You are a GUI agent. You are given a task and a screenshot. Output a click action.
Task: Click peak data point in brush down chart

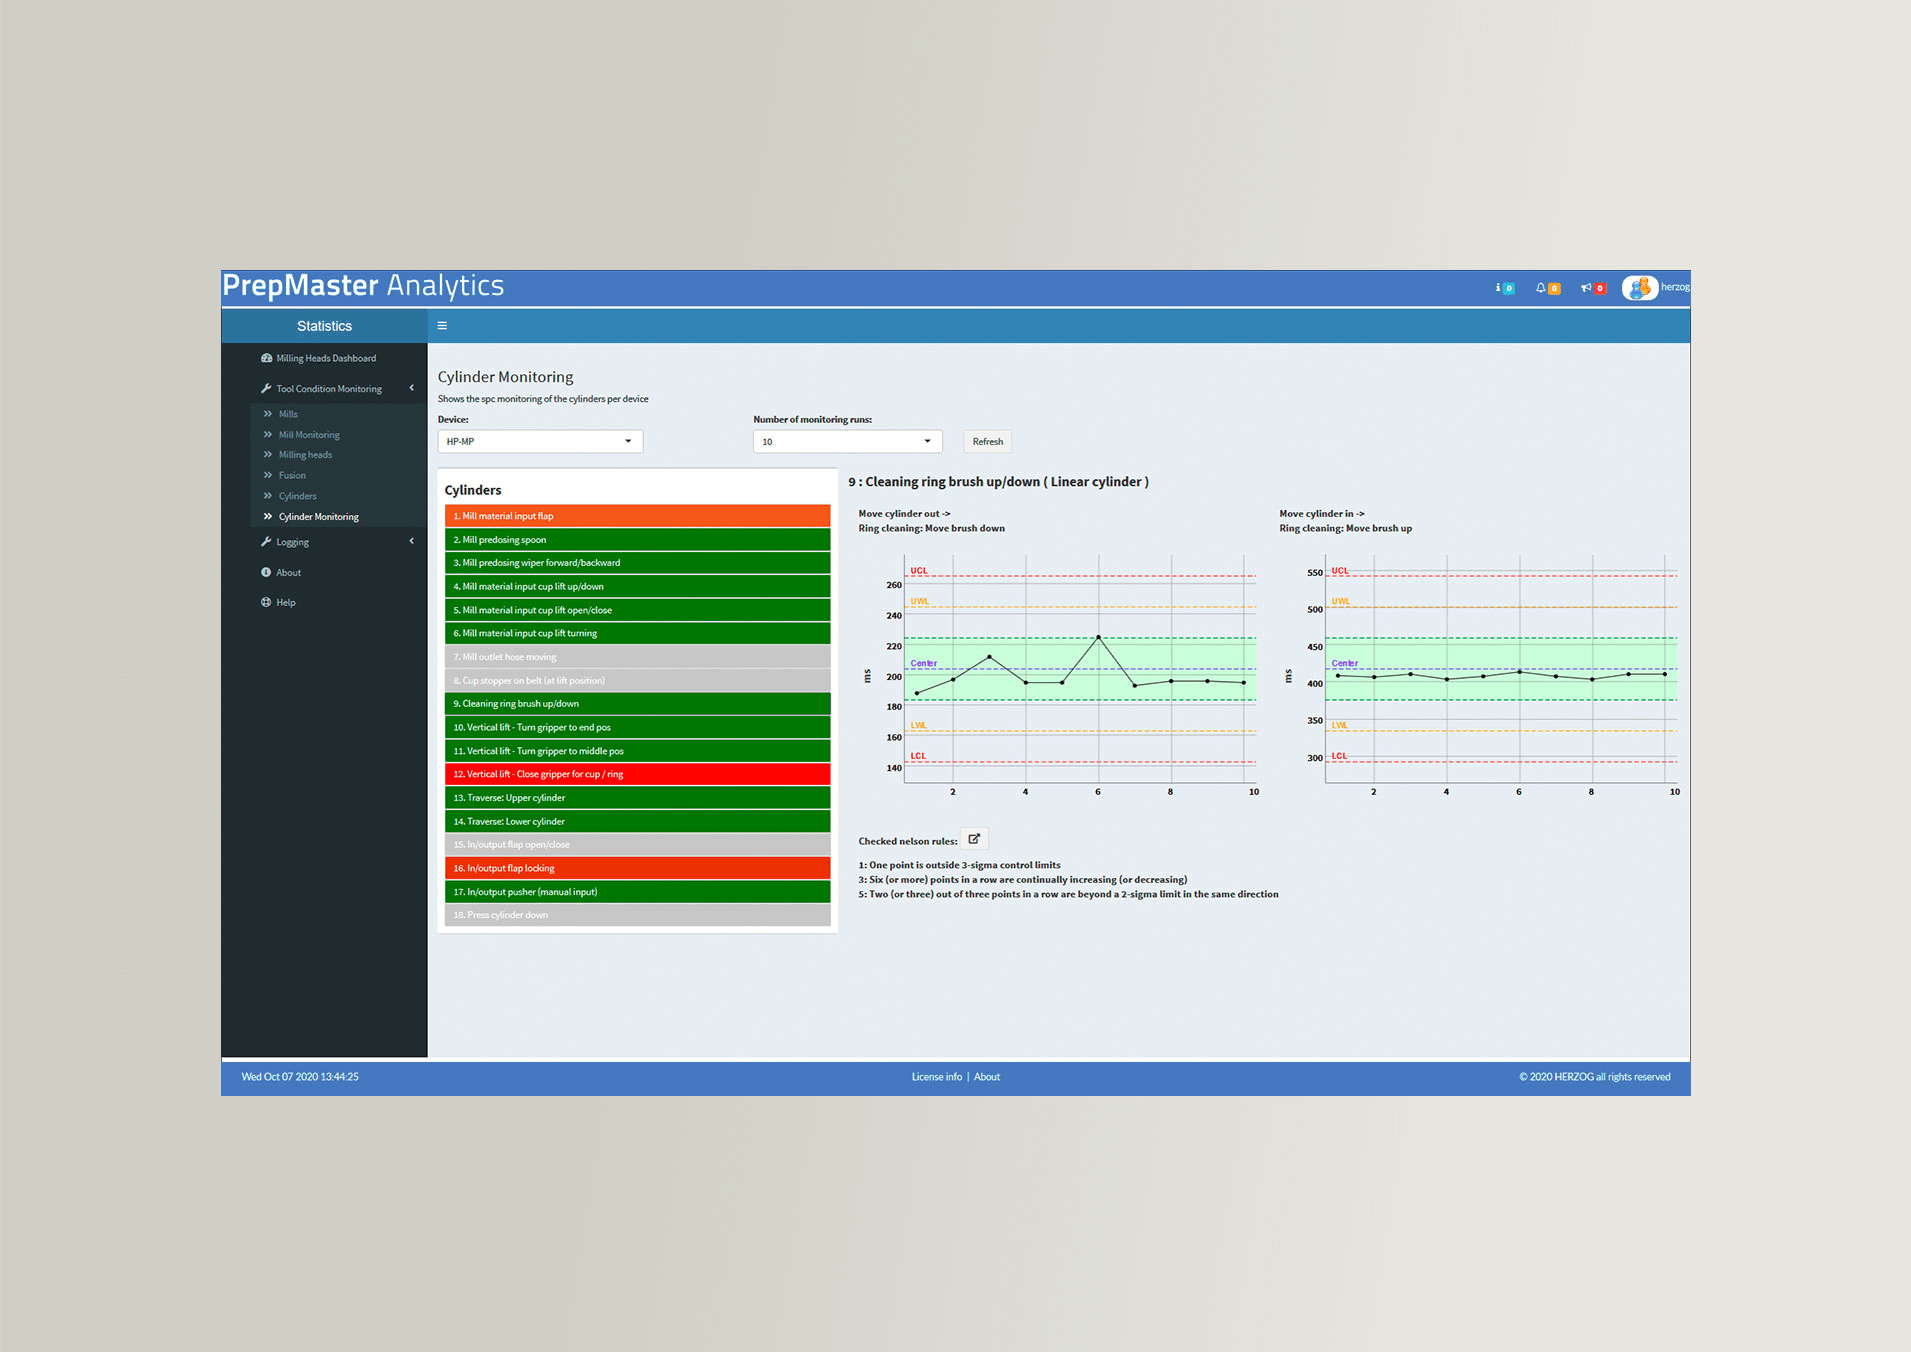[x=1098, y=637]
